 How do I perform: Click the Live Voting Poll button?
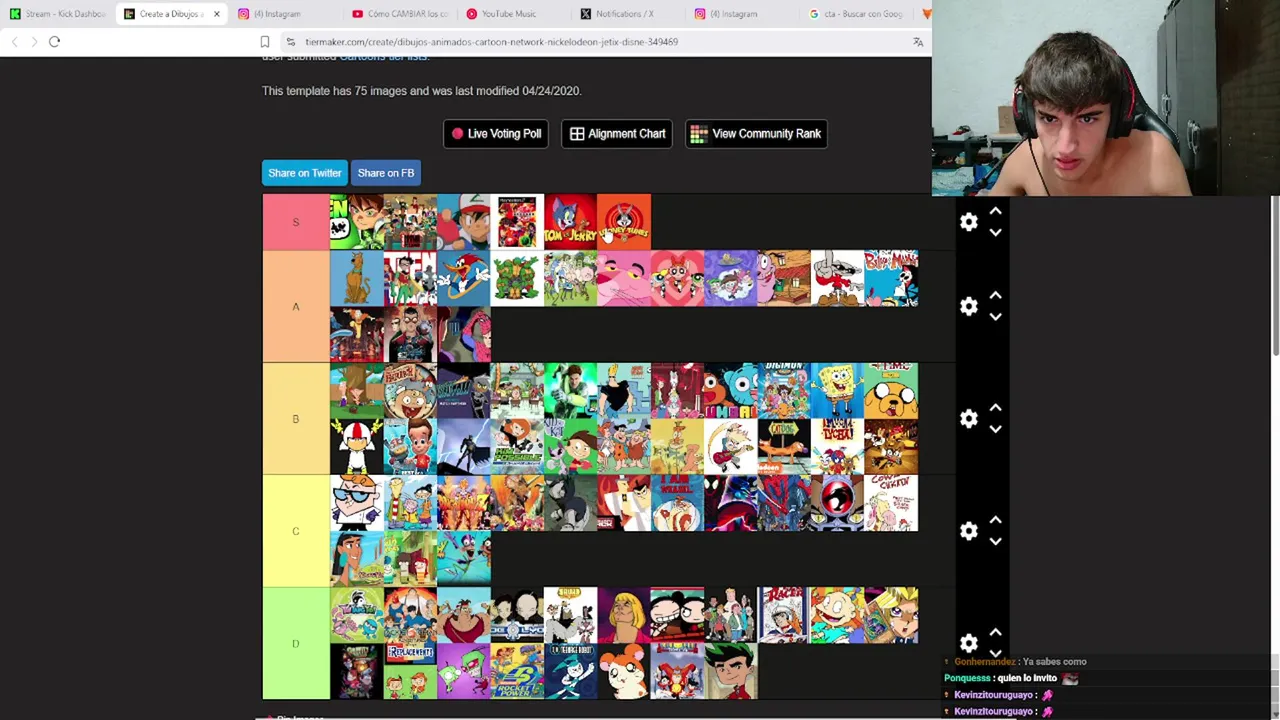(x=495, y=134)
